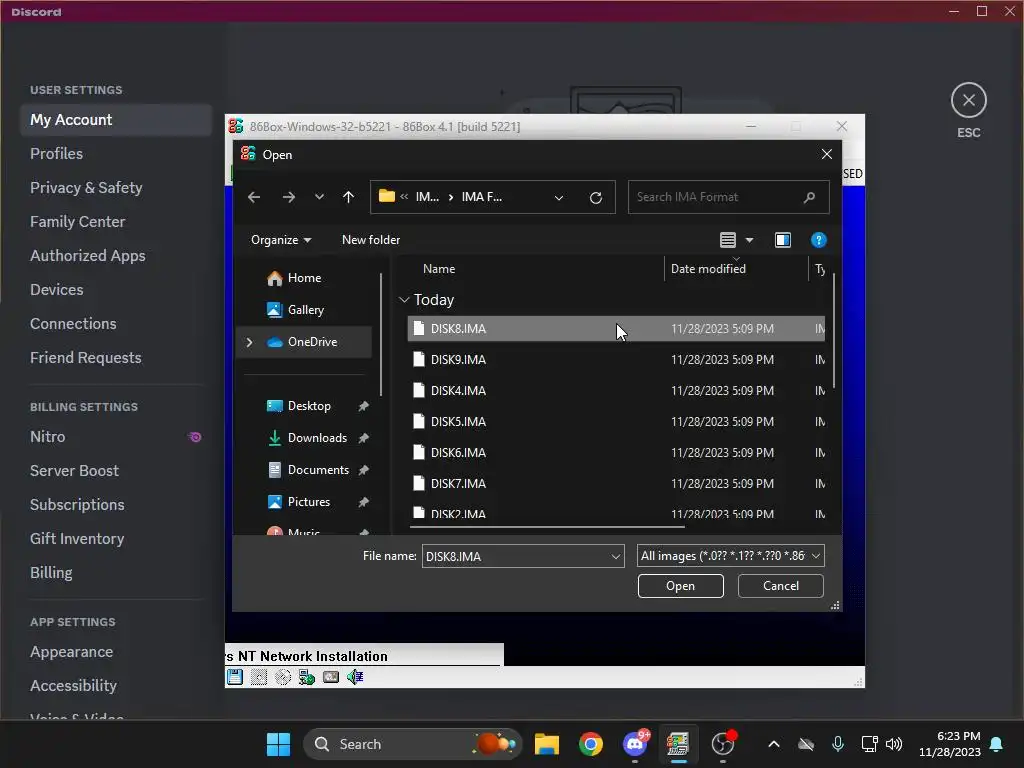Viewport: 1024px width, 768px height.
Task: Click the DISK9.IMA file icon
Action: tap(419, 360)
